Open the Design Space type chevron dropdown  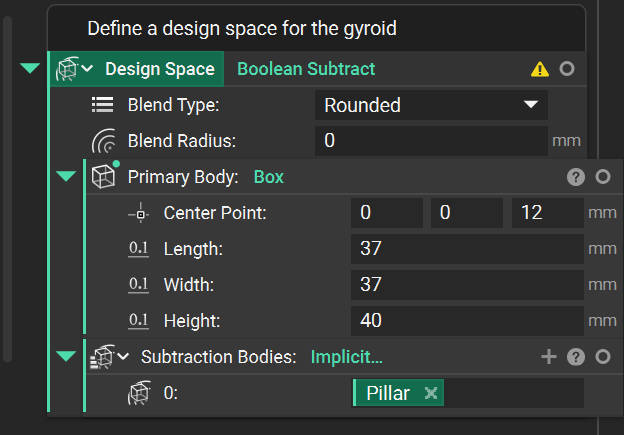coord(87,69)
